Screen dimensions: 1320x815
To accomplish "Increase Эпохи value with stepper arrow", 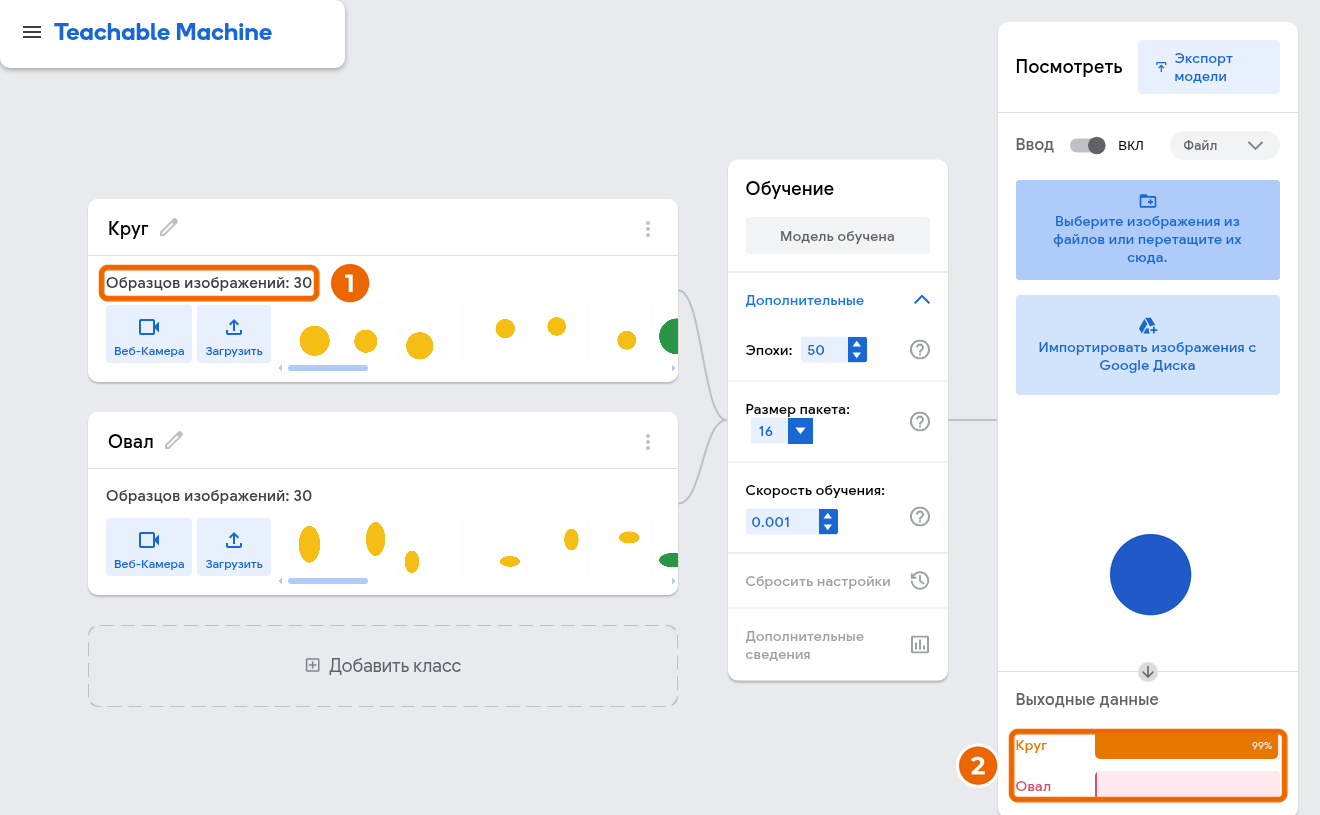I will (856, 344).
